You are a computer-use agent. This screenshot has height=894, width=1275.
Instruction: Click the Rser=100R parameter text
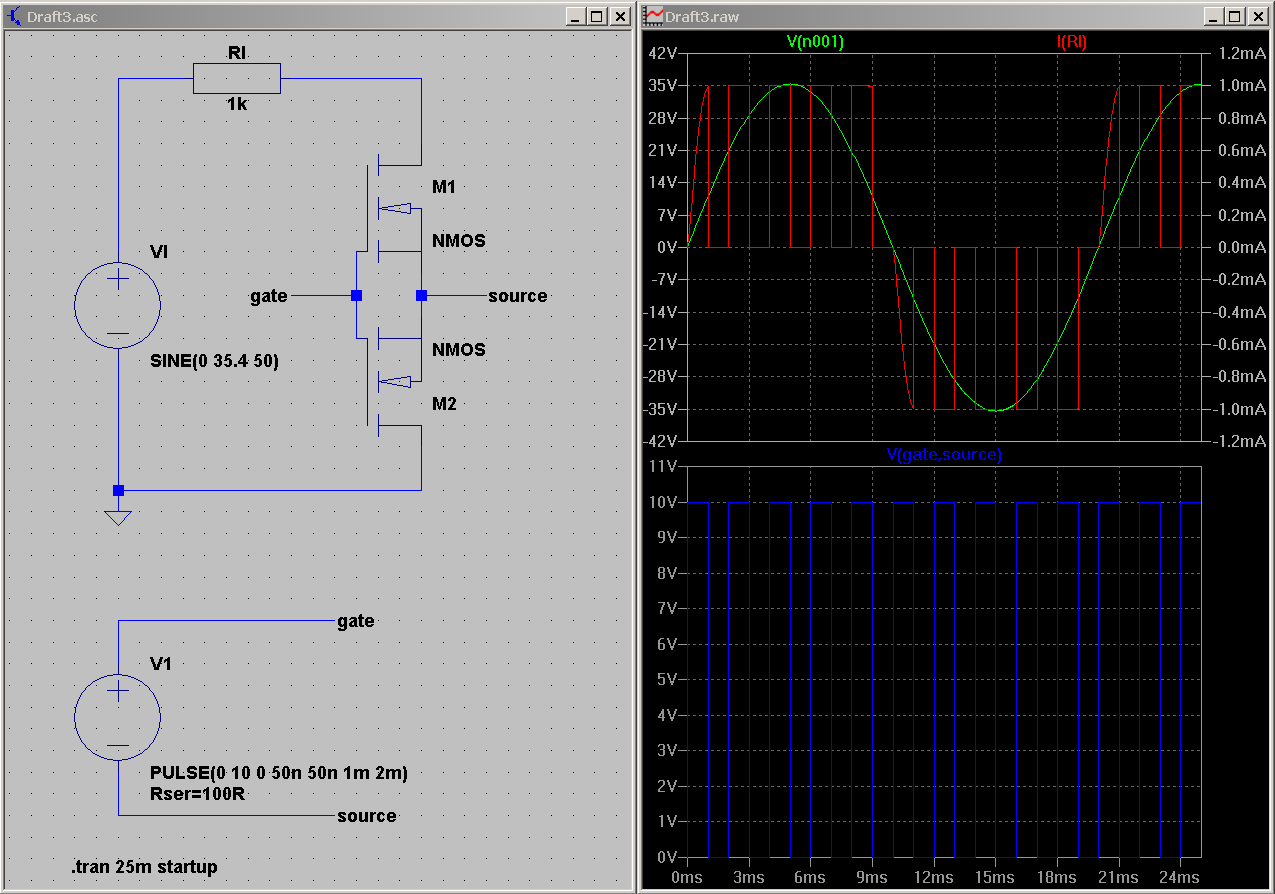tap(198, 794)
